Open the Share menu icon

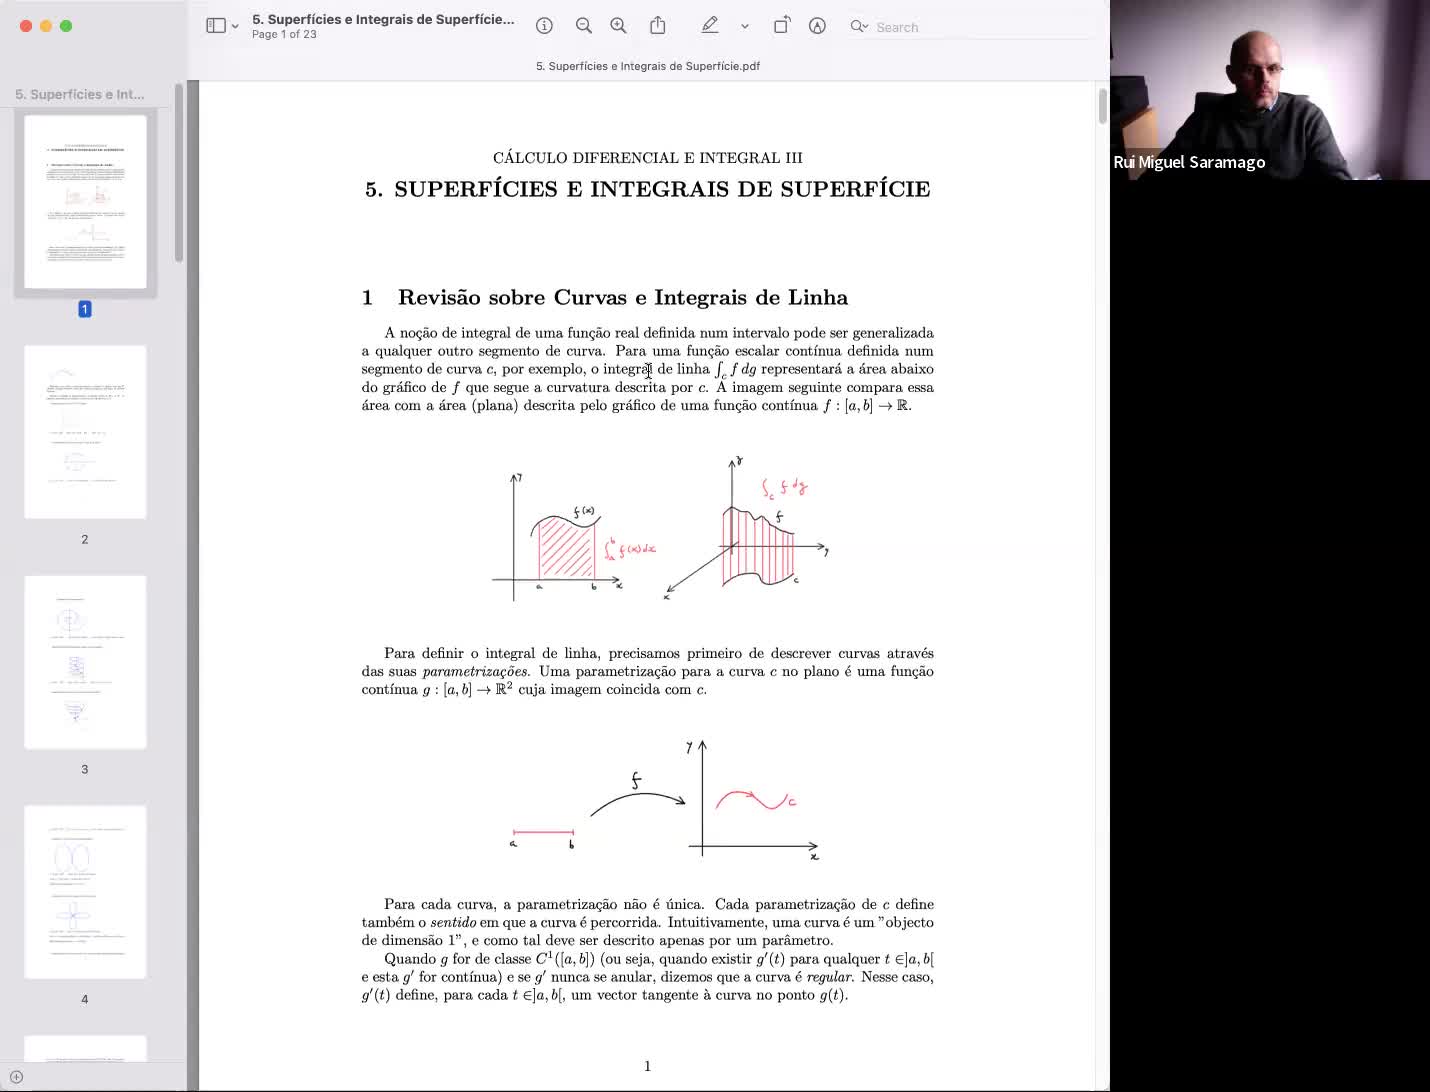(x=658, y=26)
